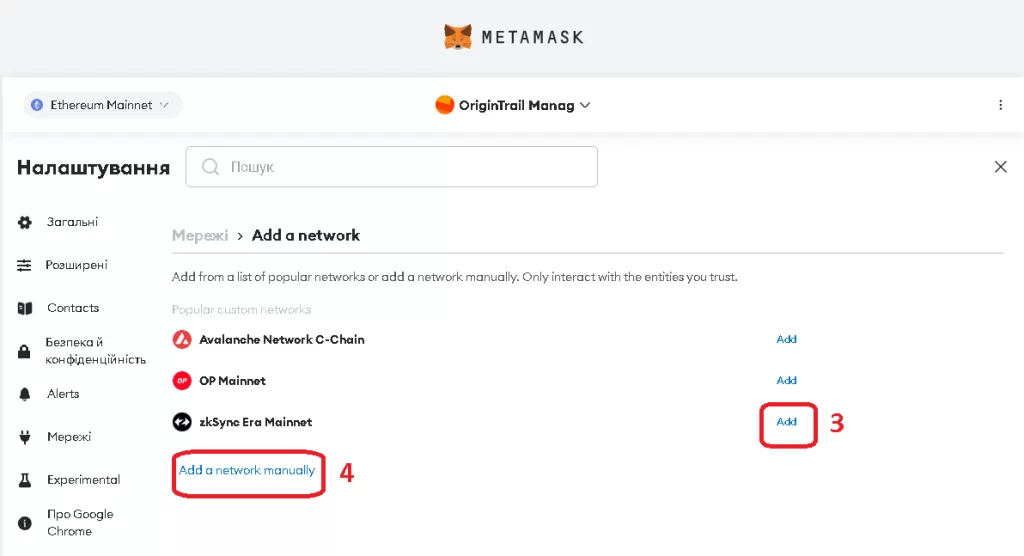Click the sliders icon beside Розширені
The image size is (1024, 556).
(x=24, y=265)
